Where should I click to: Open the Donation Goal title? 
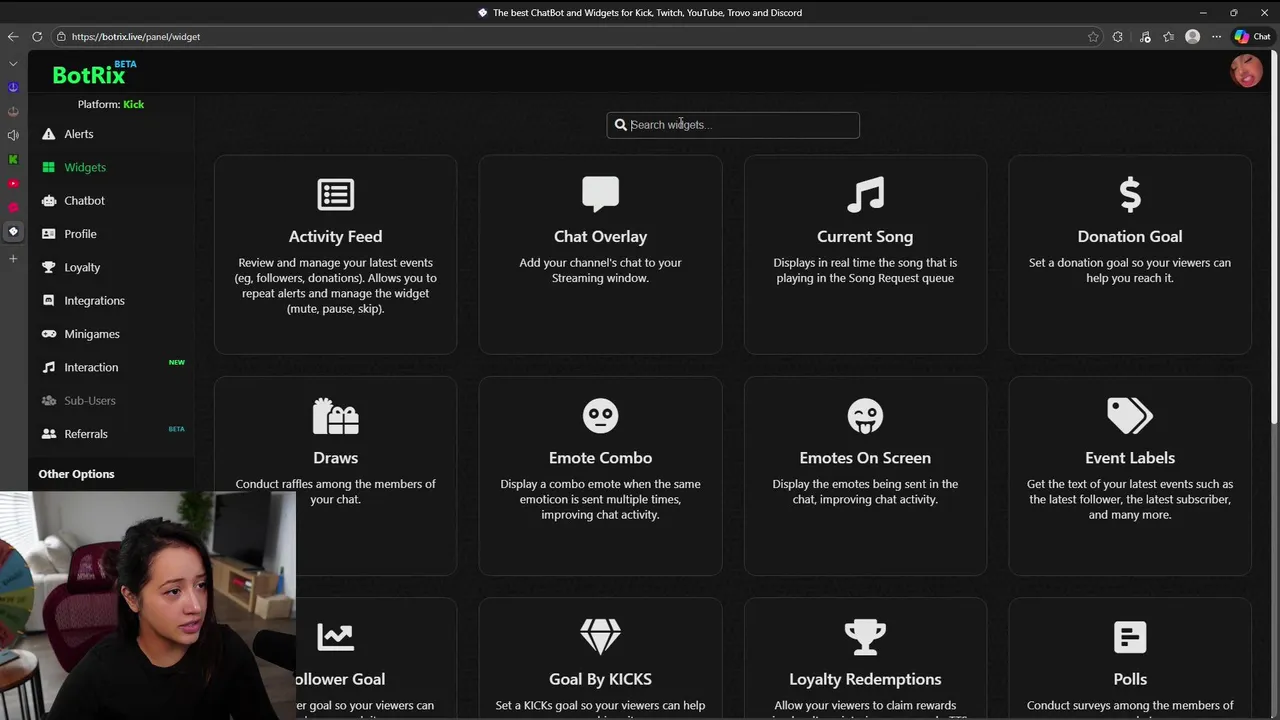[x=1130, y=236]
